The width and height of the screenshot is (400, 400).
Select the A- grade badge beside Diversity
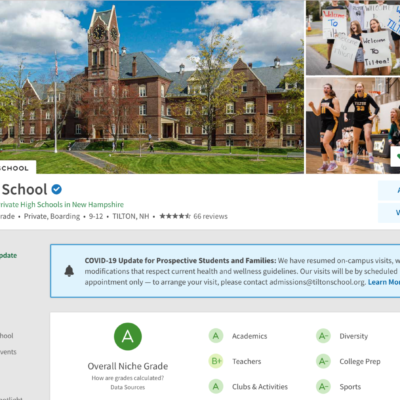click(323, 336)
